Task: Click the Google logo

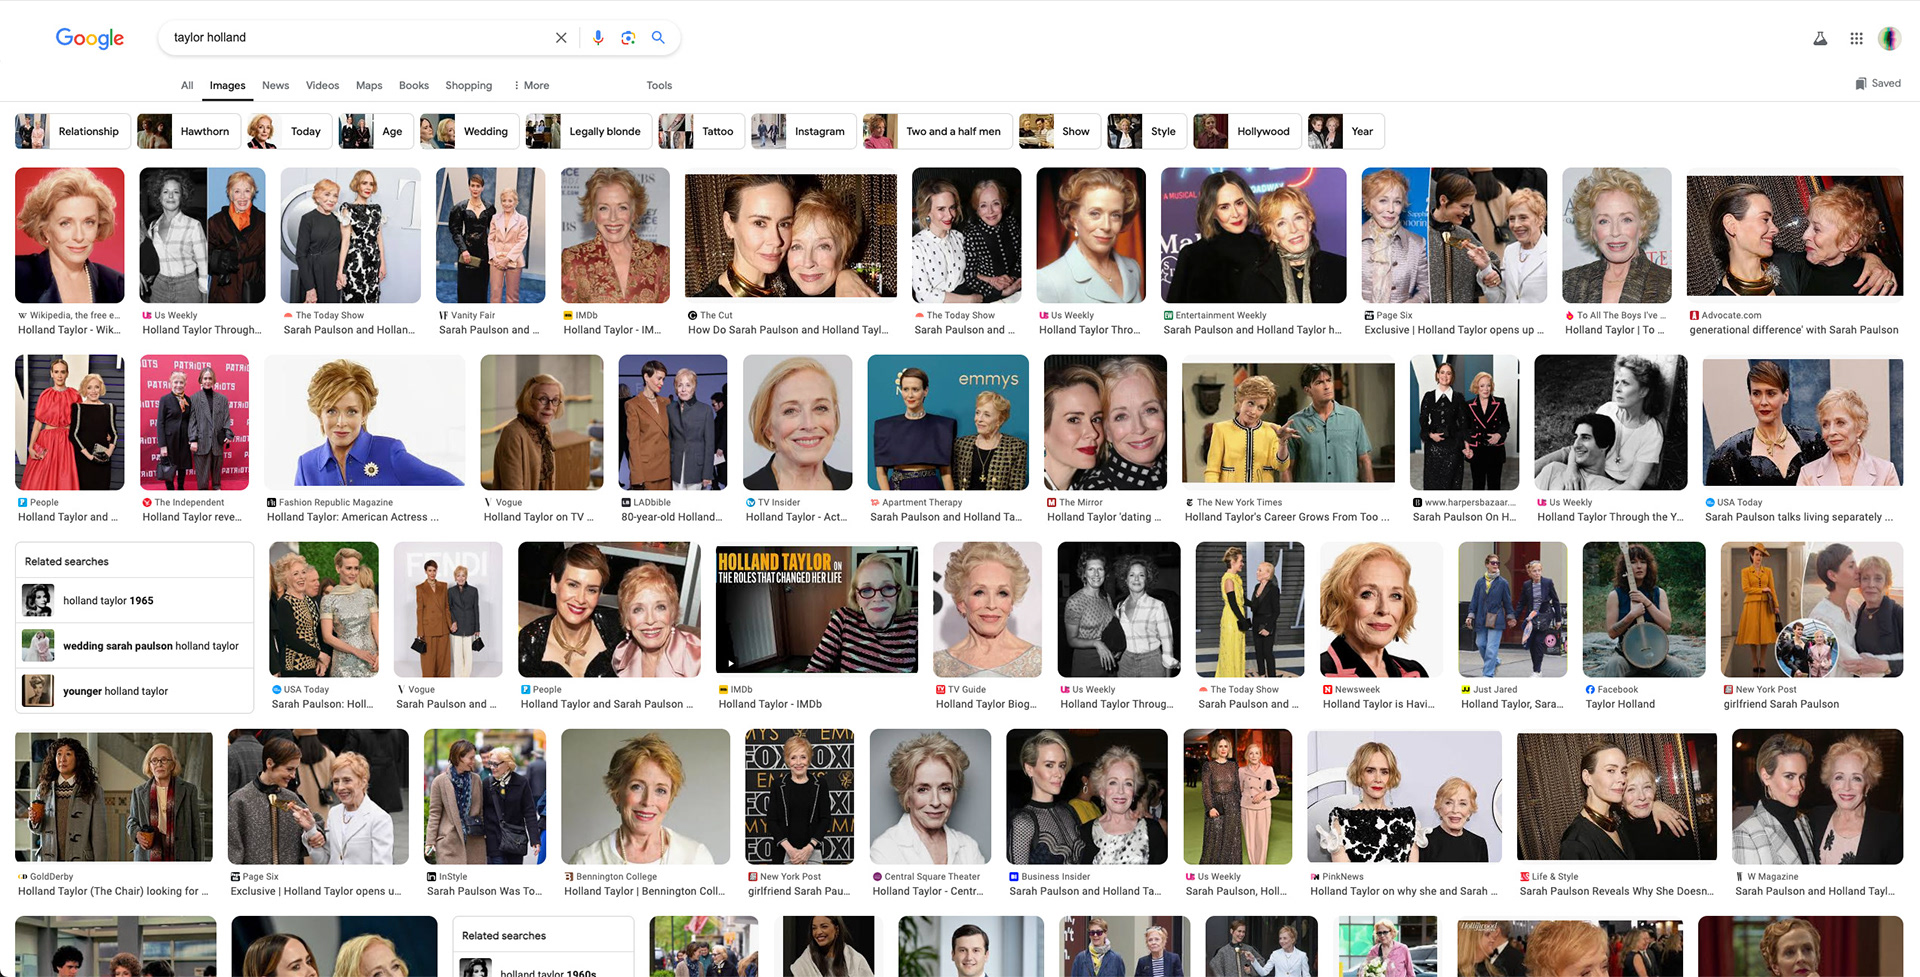Action: pos(90,38)
